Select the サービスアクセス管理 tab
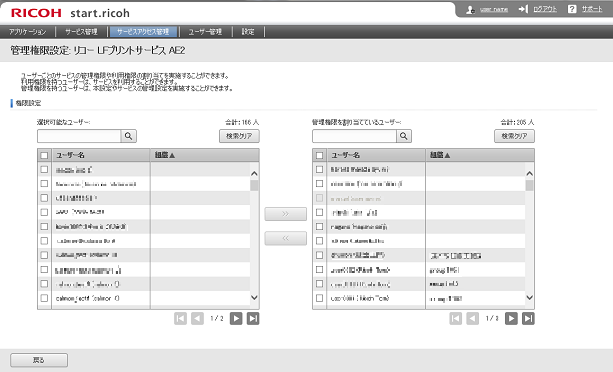The width and height of the screenshot is (613, 372). click(x=143, y=32)
